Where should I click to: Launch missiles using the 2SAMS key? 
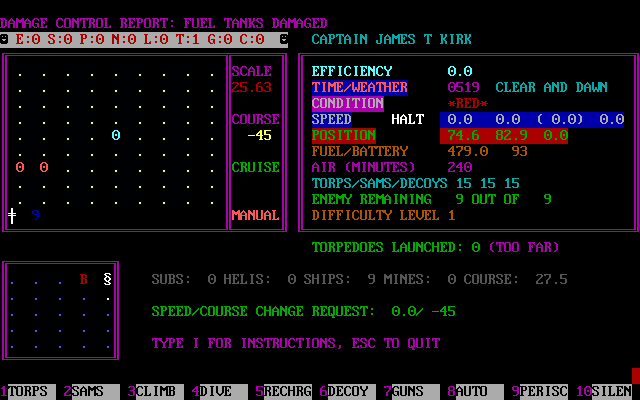88,391
